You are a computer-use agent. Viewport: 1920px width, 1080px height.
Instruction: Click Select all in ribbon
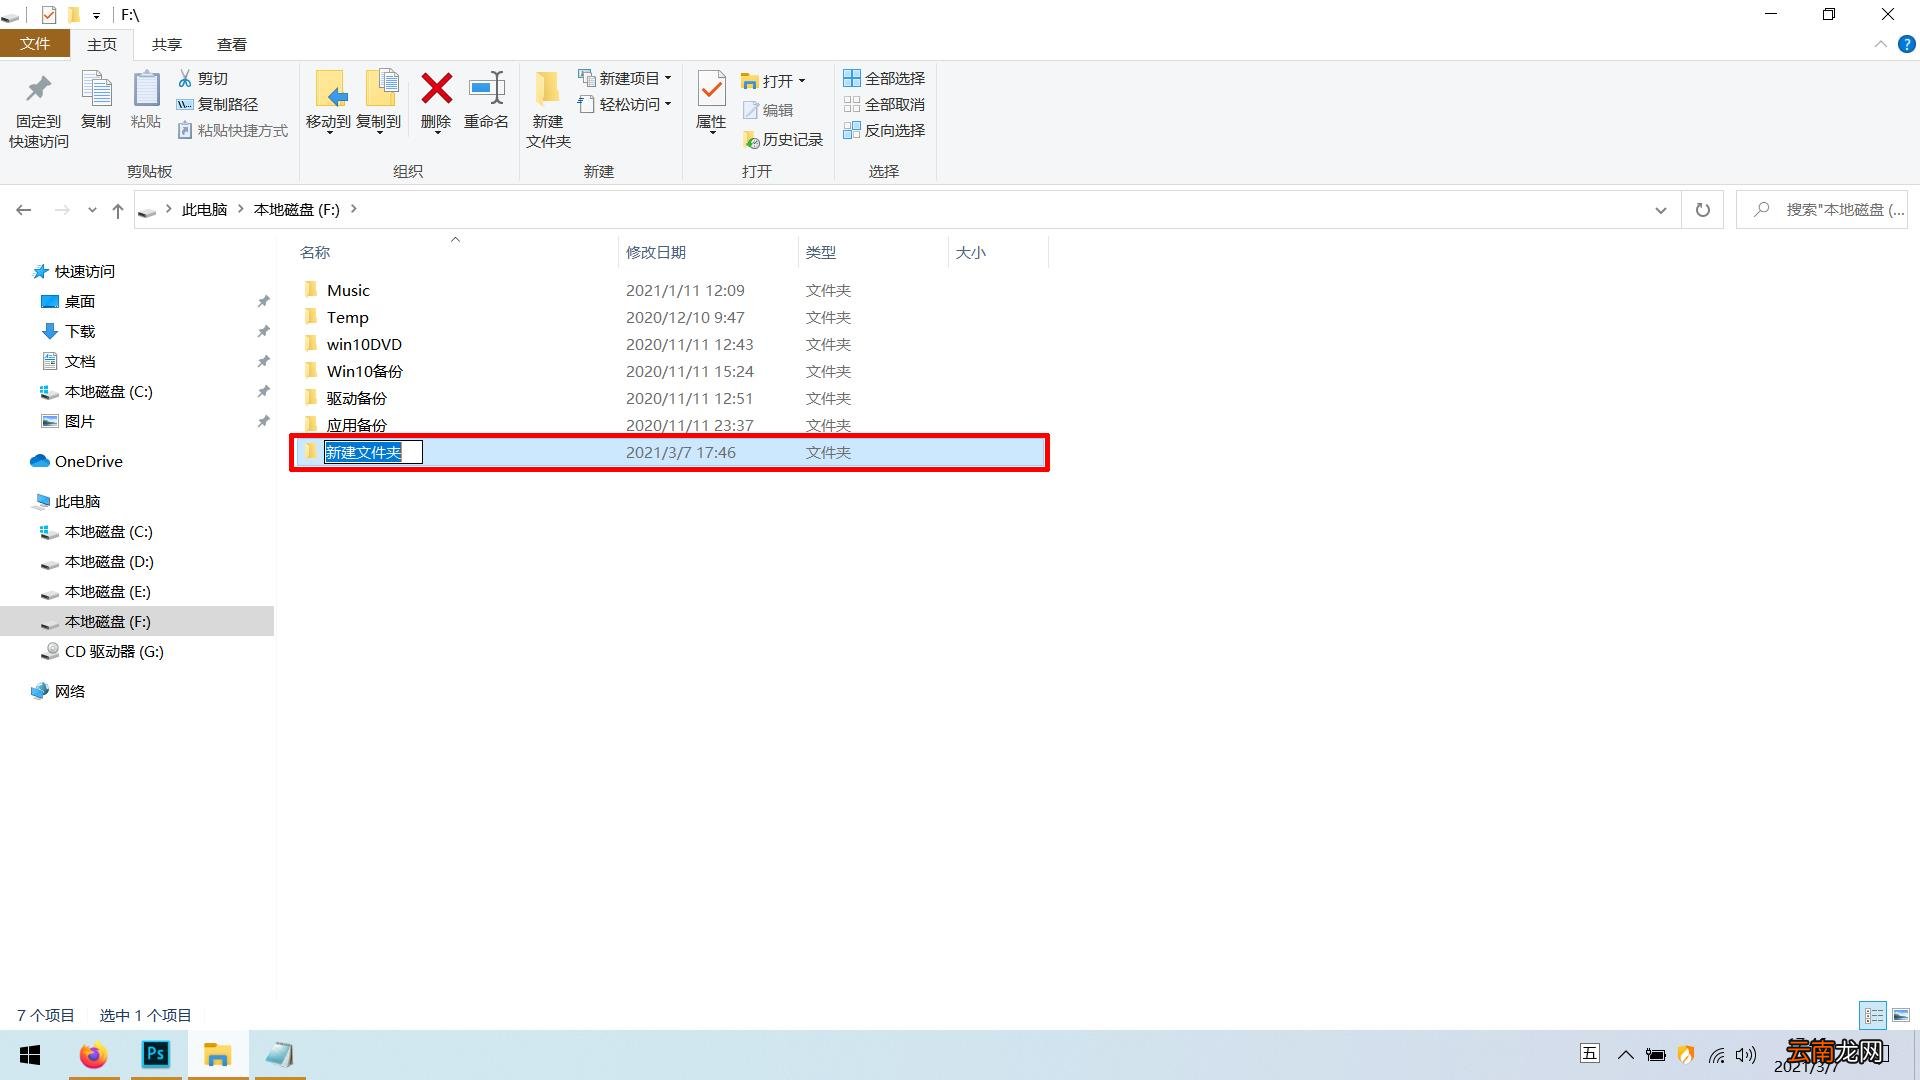tap(884, 78)
